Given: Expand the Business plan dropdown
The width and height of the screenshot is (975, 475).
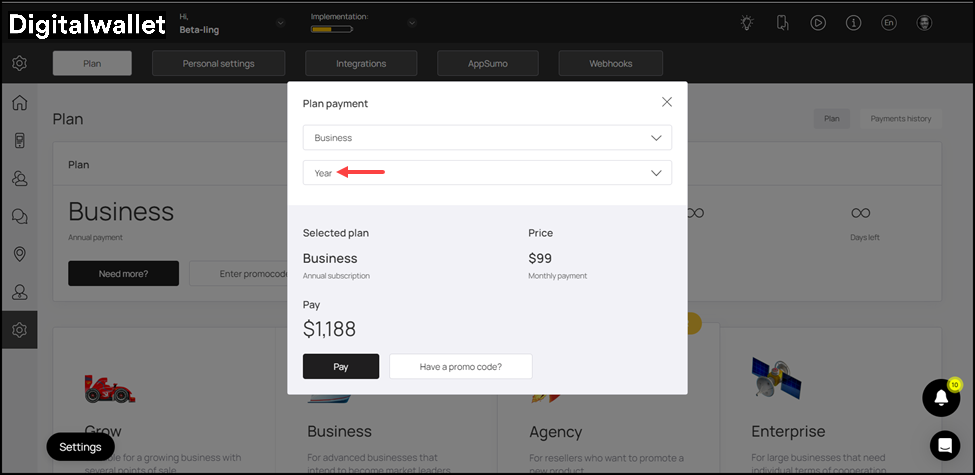Looking at the screenshot, I should 487,138.
